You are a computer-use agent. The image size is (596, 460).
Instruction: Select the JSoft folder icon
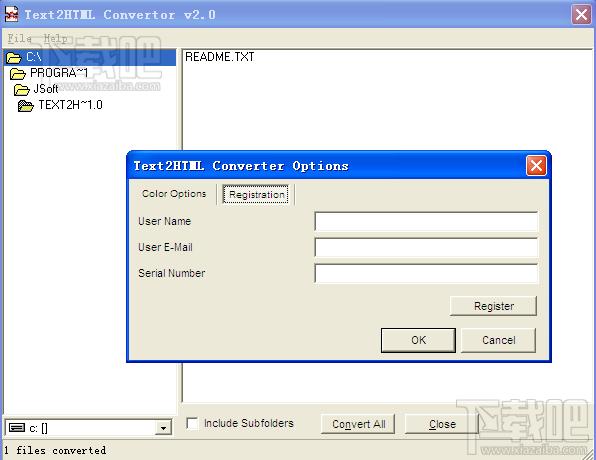(21, 90)
